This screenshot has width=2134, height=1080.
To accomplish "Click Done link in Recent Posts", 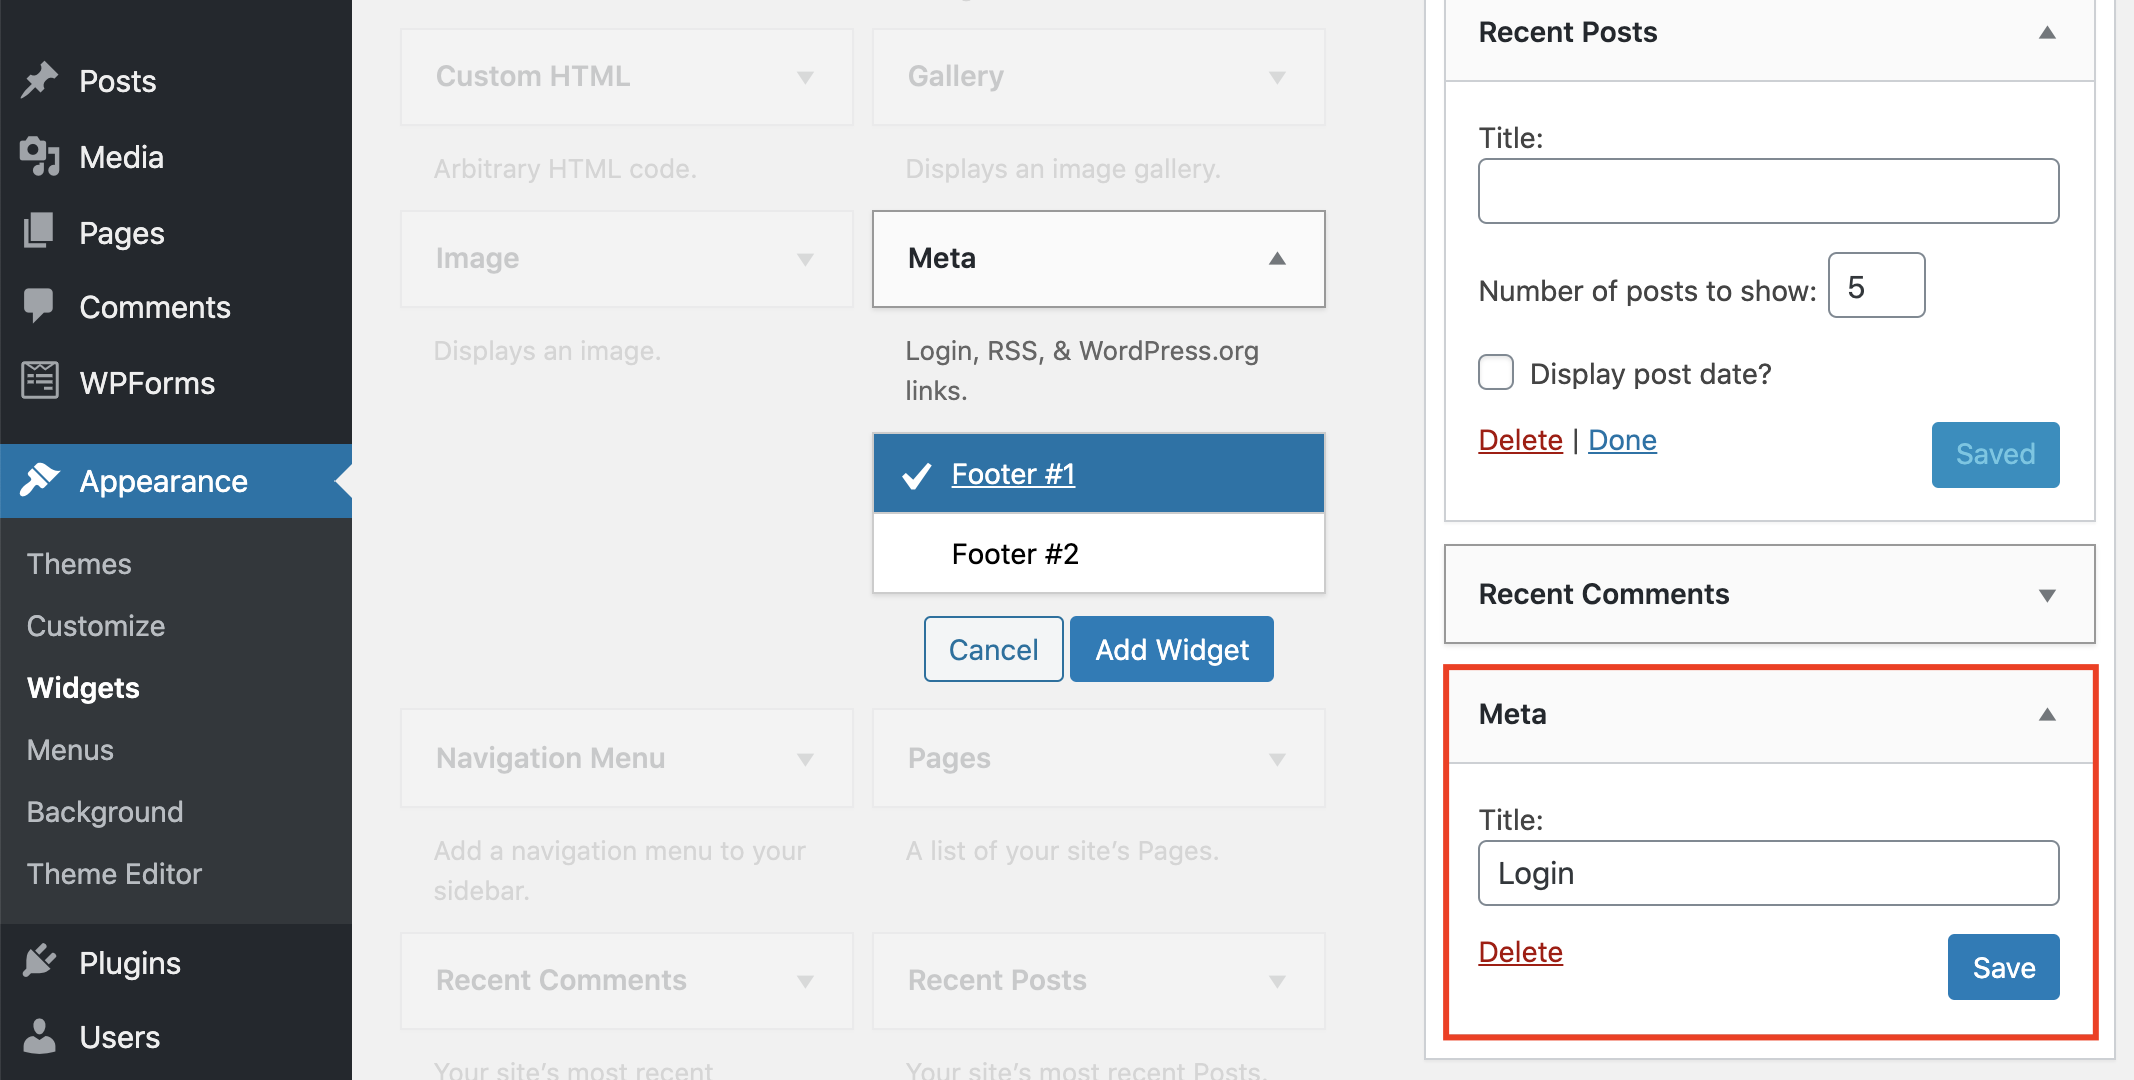I will (1621, 440).
